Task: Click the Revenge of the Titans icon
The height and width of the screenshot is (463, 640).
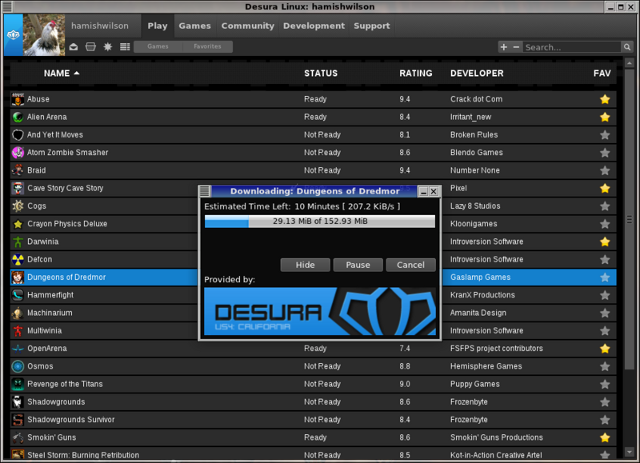Action: point(18,384)
